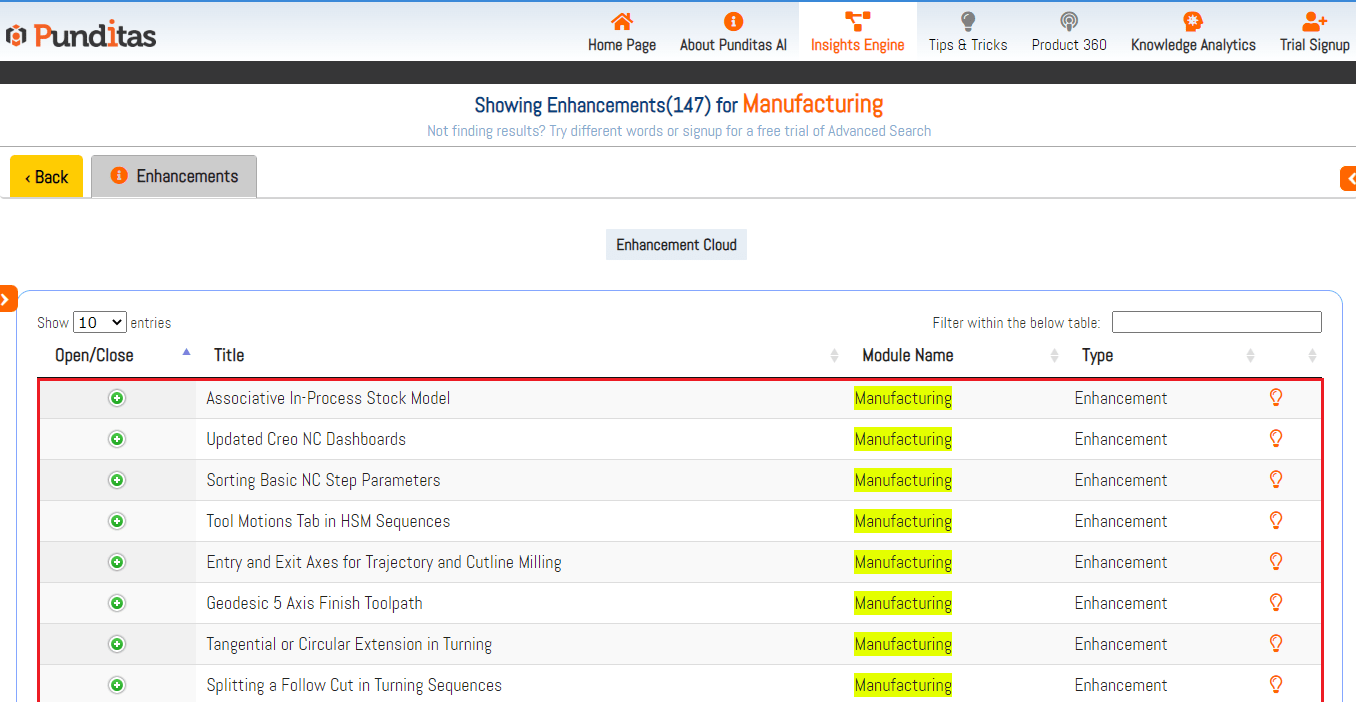Image resolution: width=1356 pixels, height=702 pixels.
Task: Open the Show entries dropdown
Action: tap(100, 322)
